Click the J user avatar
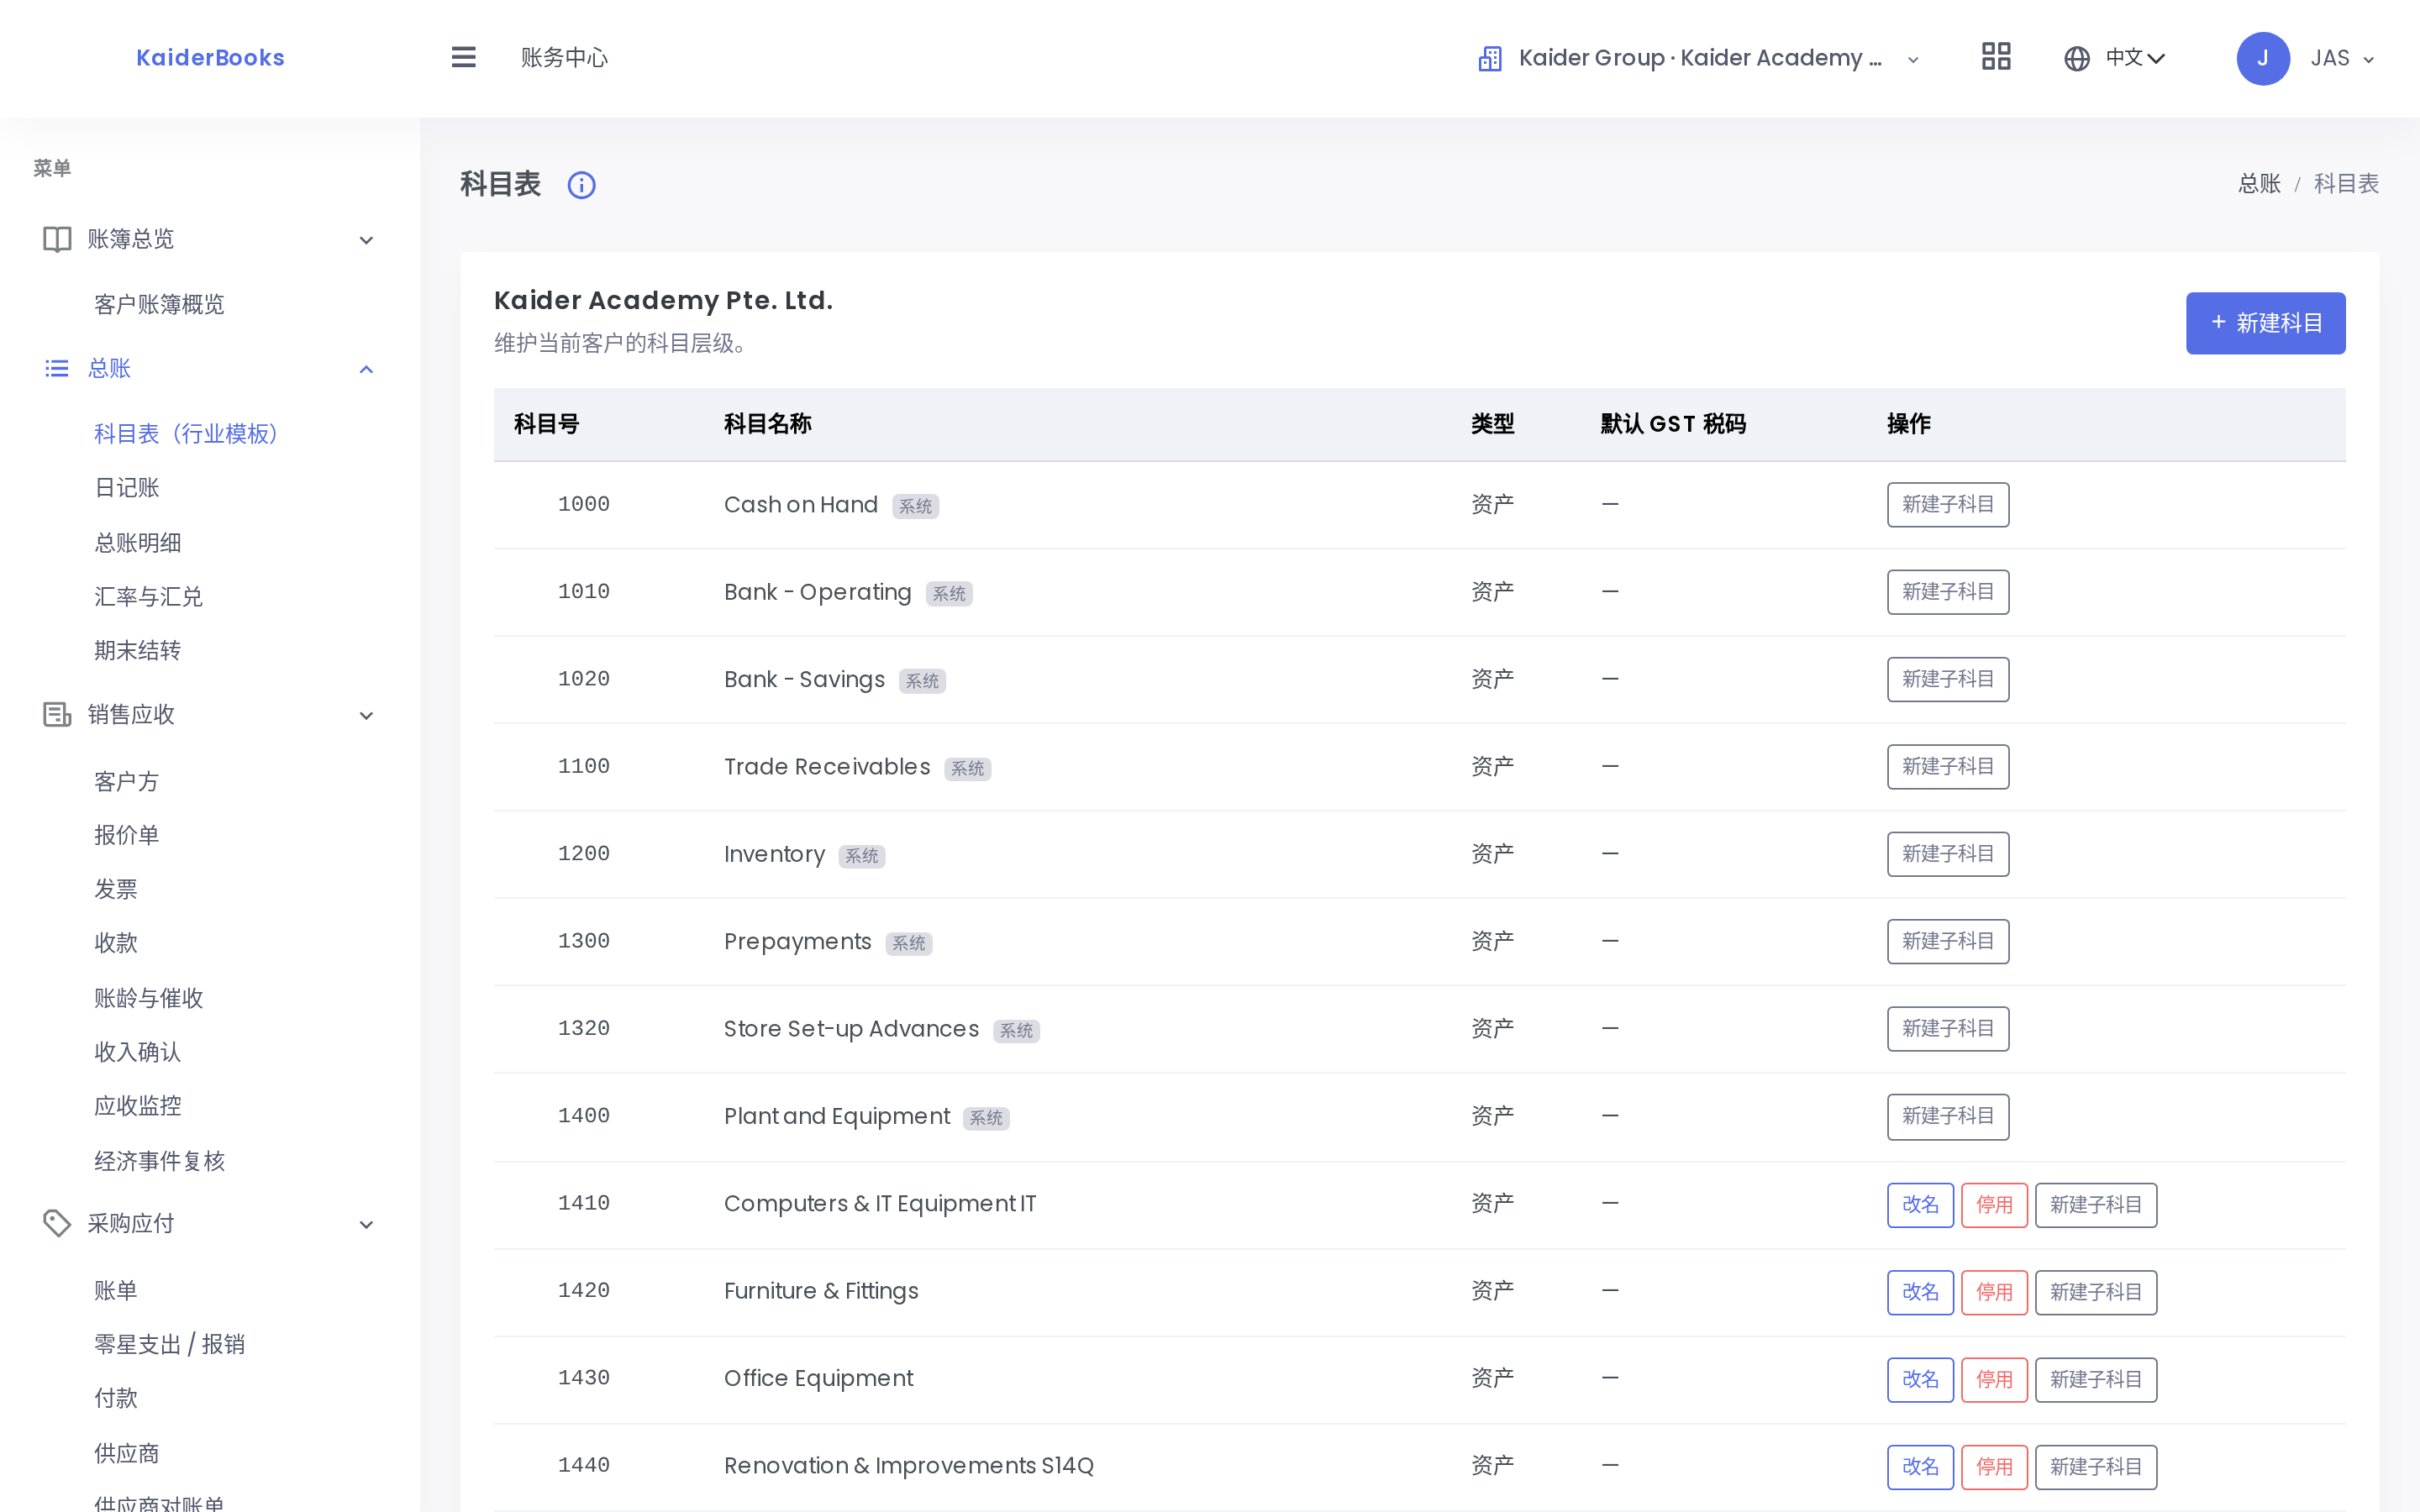The width and height of the screenshot is (2420, 1512). pyautogui.click(x=2263, y=58)
